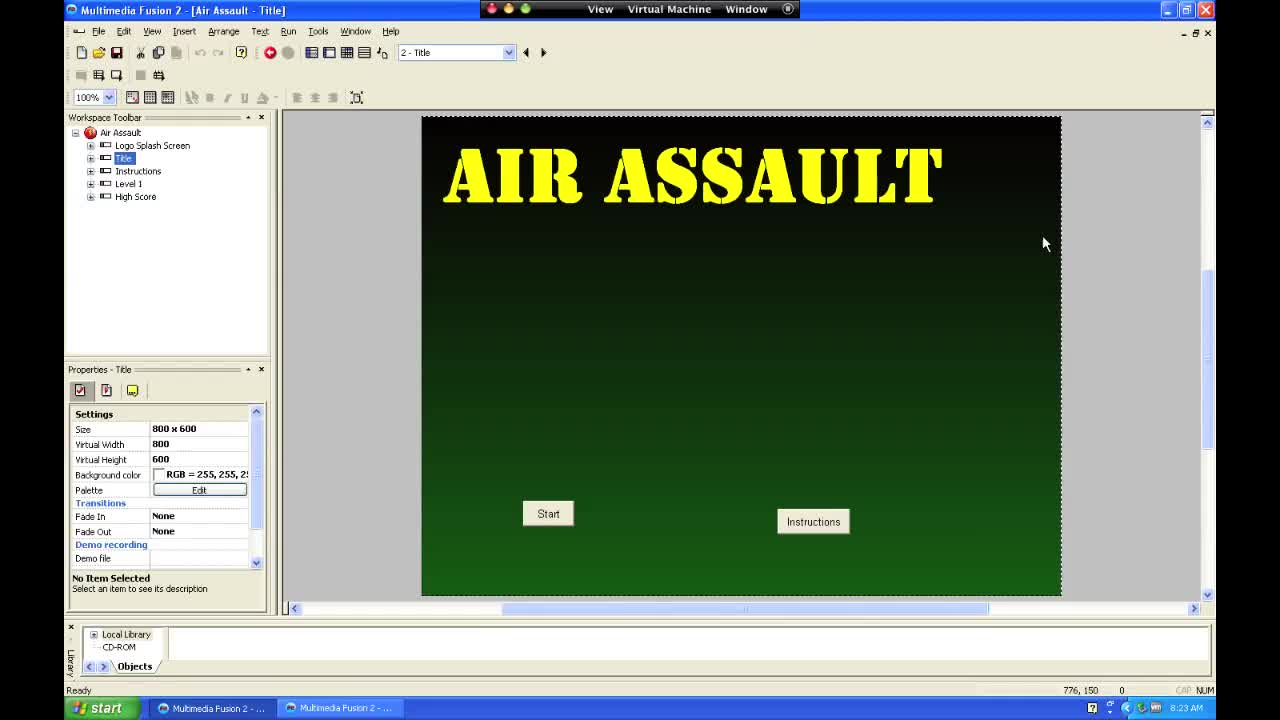Select the Logo Splash Screen tree item
This screenshot has width=1280, height=720.
coord(152,146)
